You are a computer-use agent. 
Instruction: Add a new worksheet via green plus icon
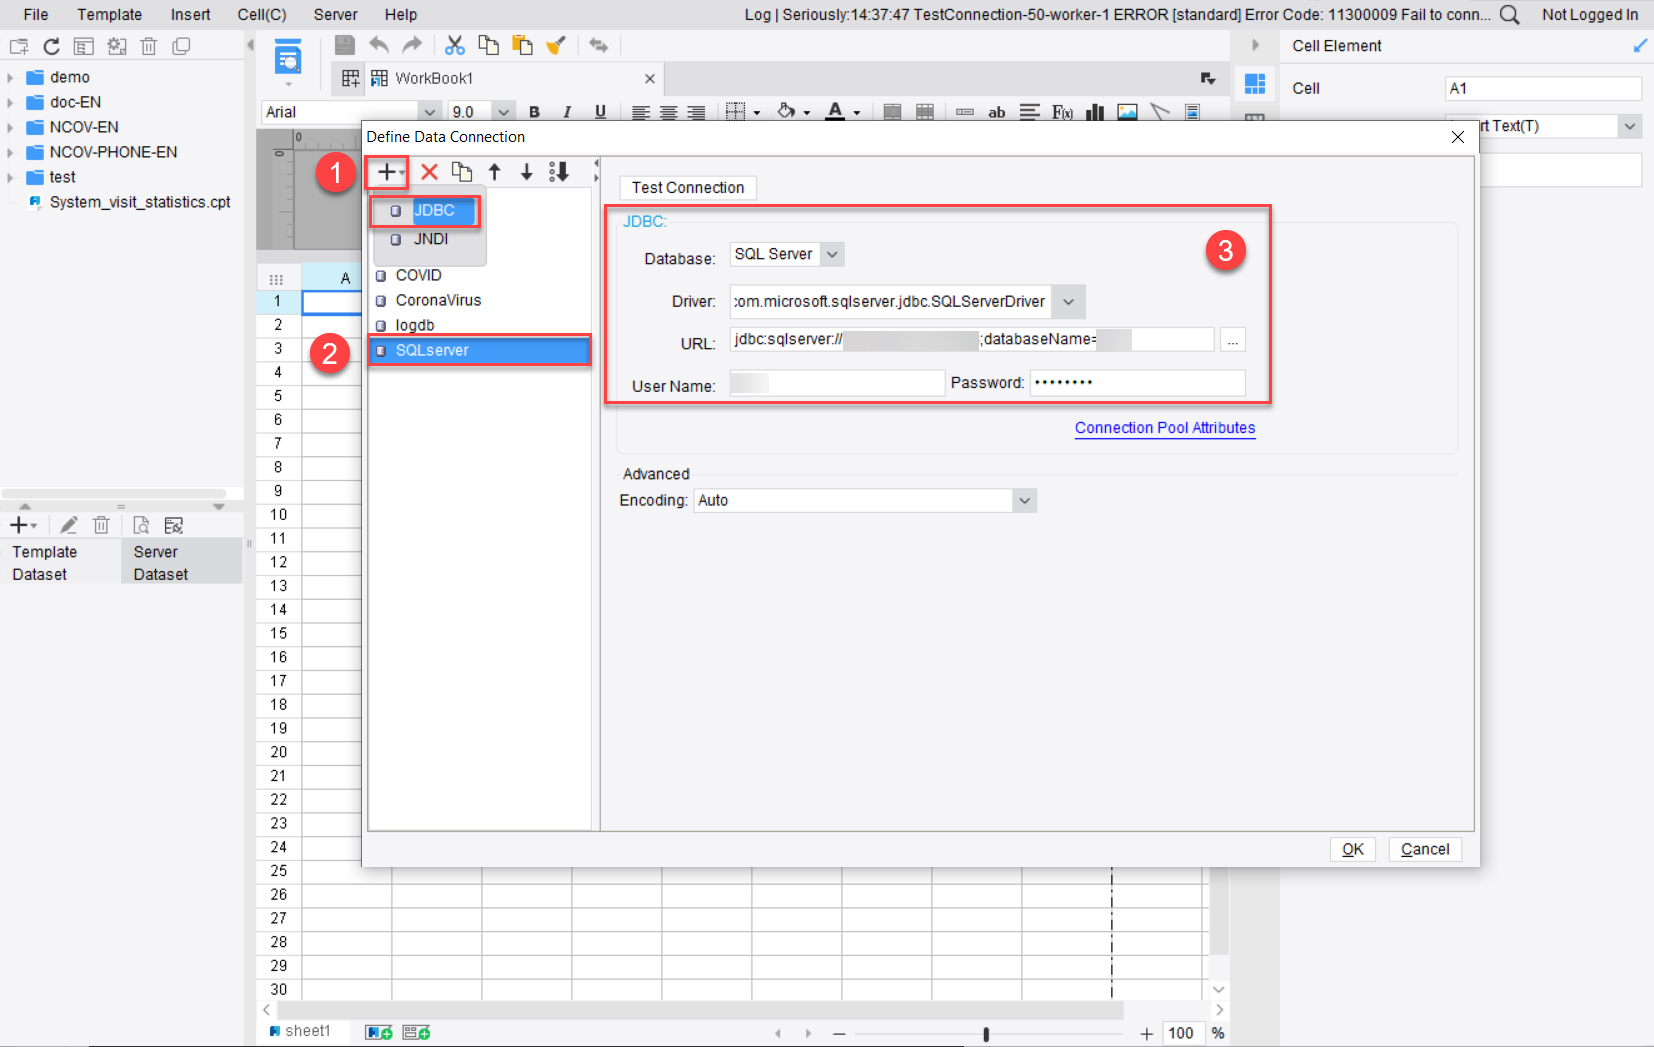point(378,1030)
